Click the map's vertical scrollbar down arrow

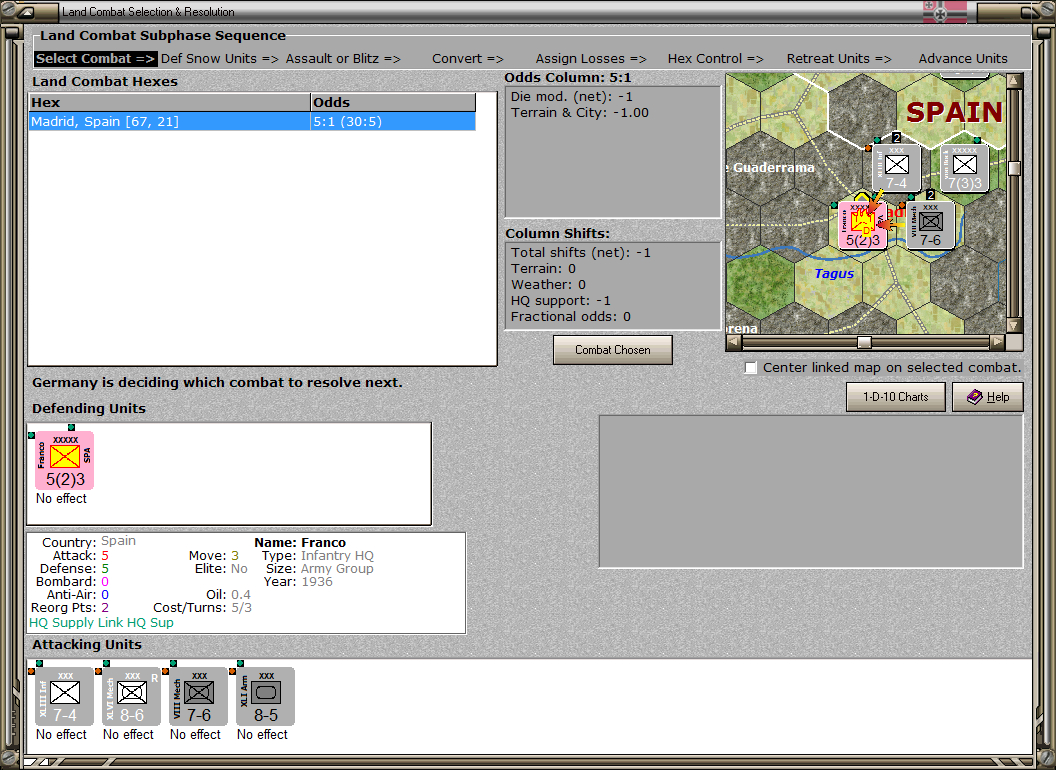click(1014, 325)
